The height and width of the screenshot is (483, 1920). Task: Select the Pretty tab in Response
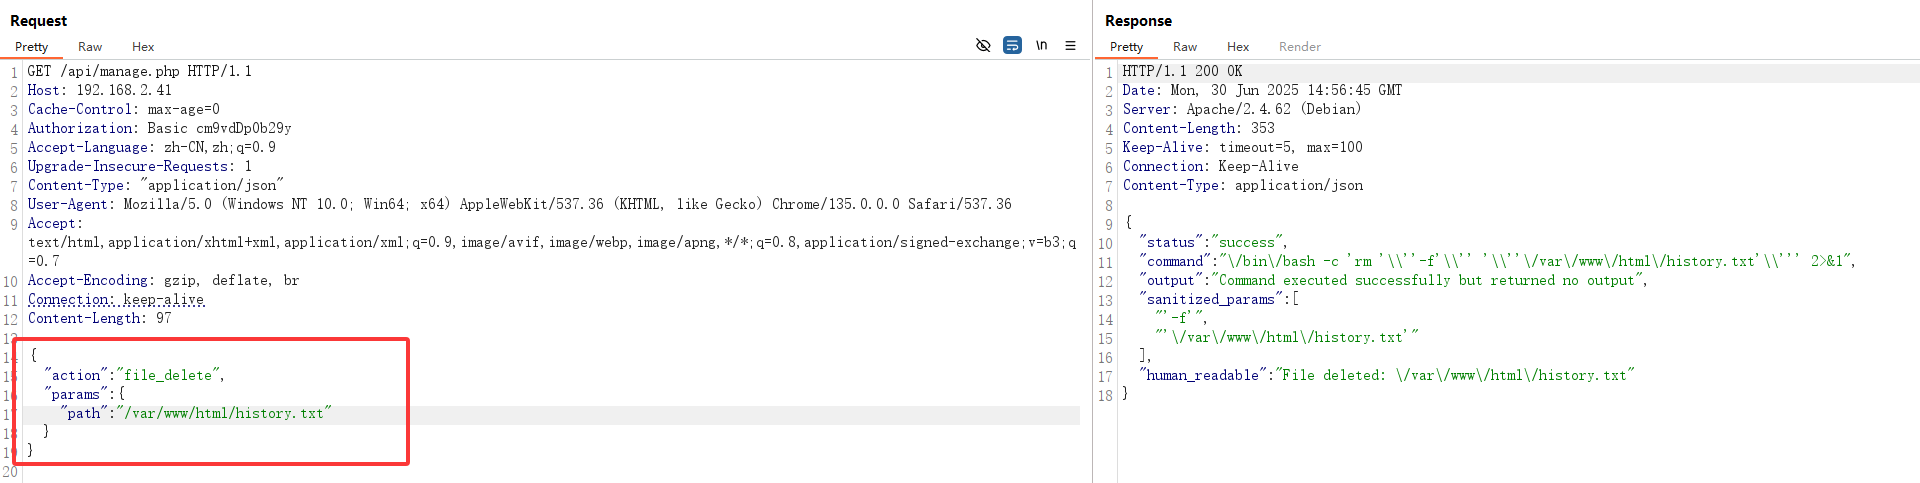1126,47
